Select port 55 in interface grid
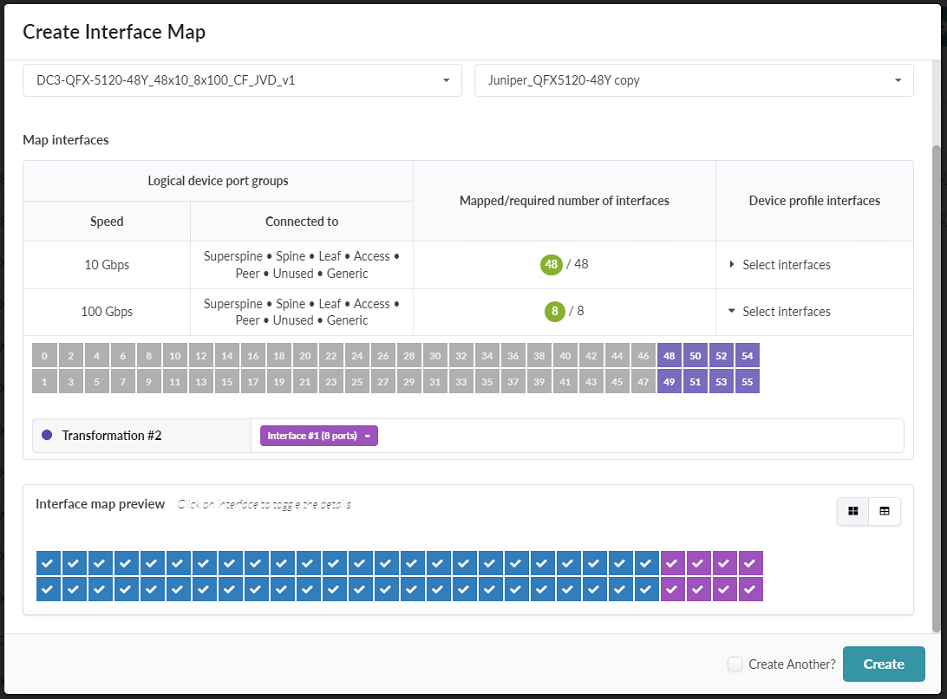947x699 pixels. pyautogui.click(x=747, y=381)
